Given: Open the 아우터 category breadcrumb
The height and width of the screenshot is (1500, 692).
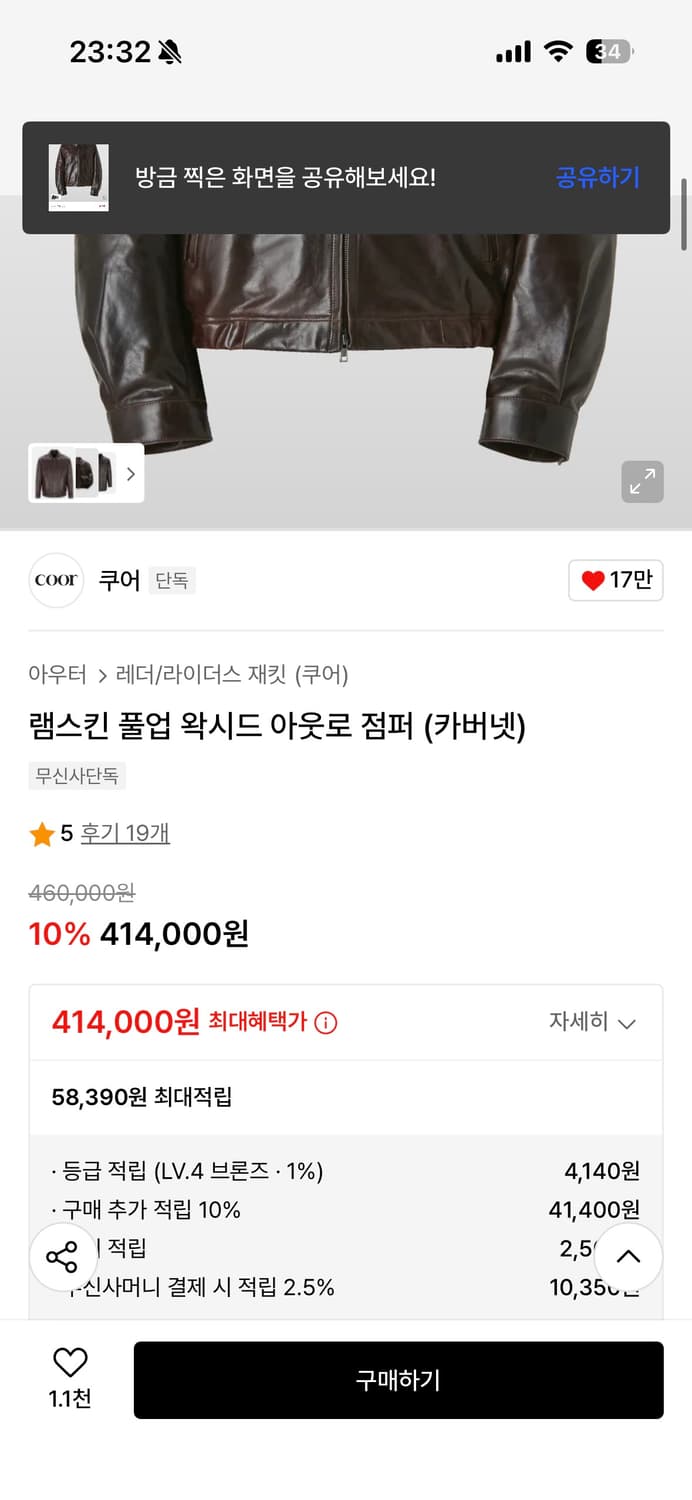Looking at the screenshot, I should (57, 675).
